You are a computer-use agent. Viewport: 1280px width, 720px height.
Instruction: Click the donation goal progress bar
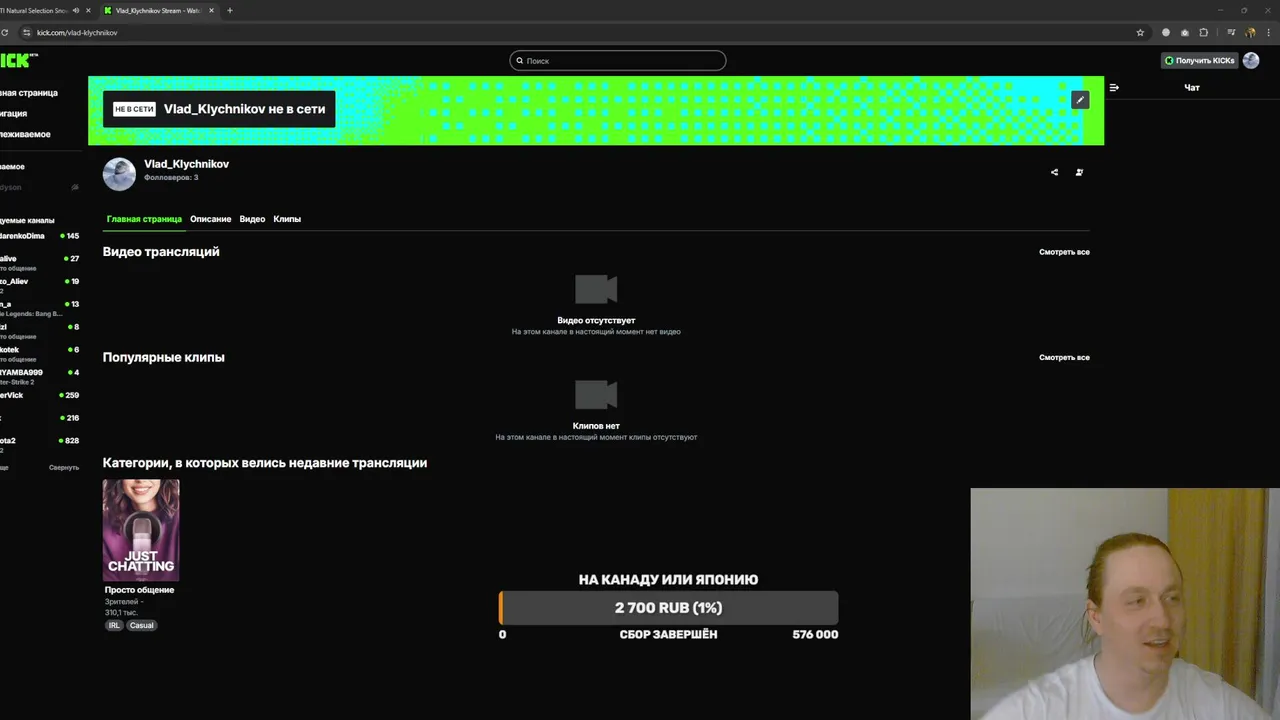(668, 608)
